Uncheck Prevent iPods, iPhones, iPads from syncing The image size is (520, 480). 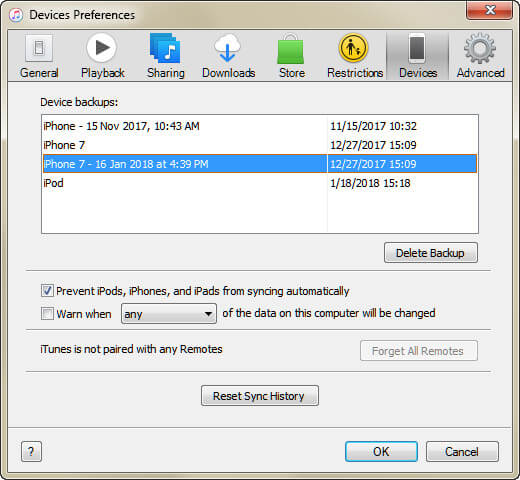tap(47, 291)
